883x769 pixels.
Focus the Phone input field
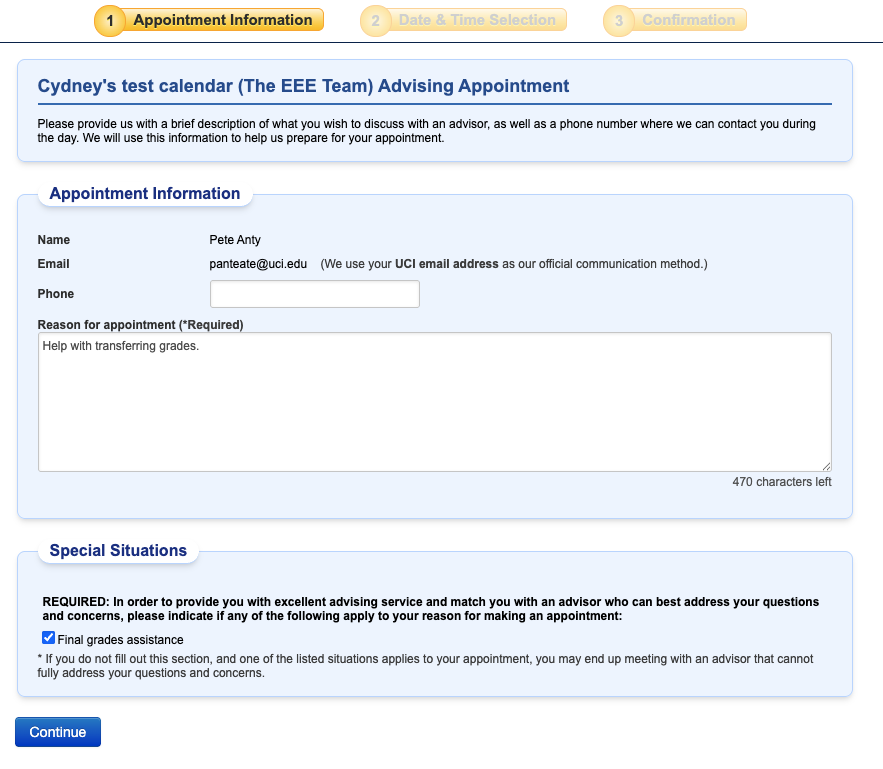[x=315, y=294]
